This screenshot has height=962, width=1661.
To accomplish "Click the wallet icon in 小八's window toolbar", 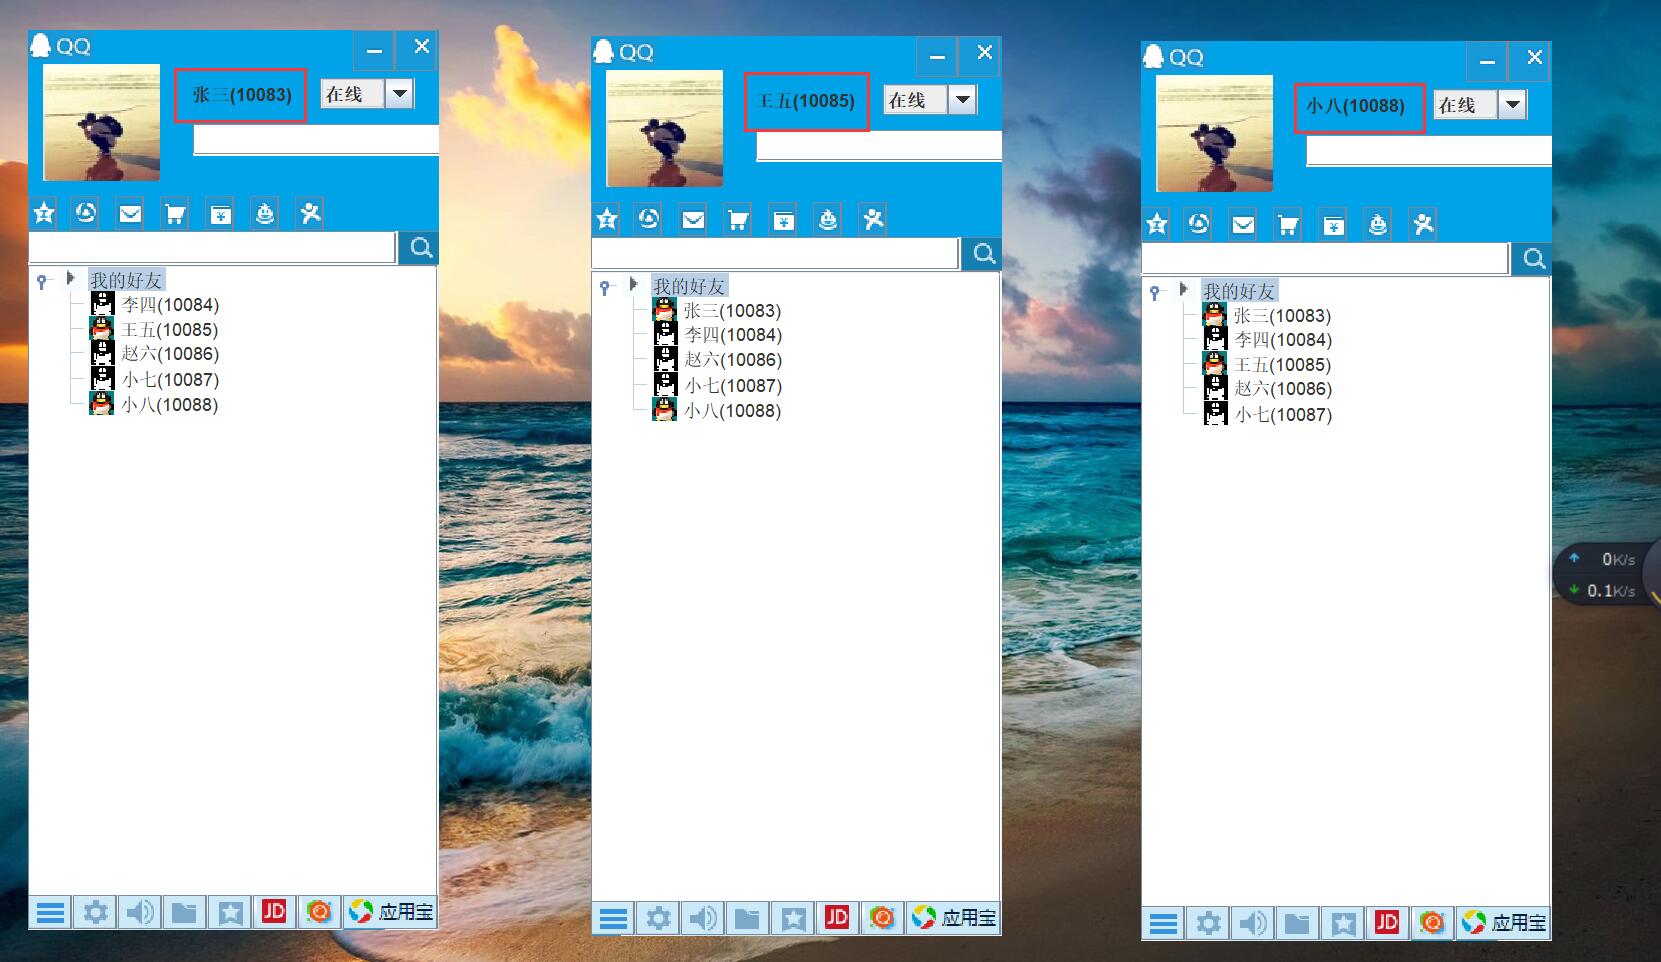I will 1333,225.
